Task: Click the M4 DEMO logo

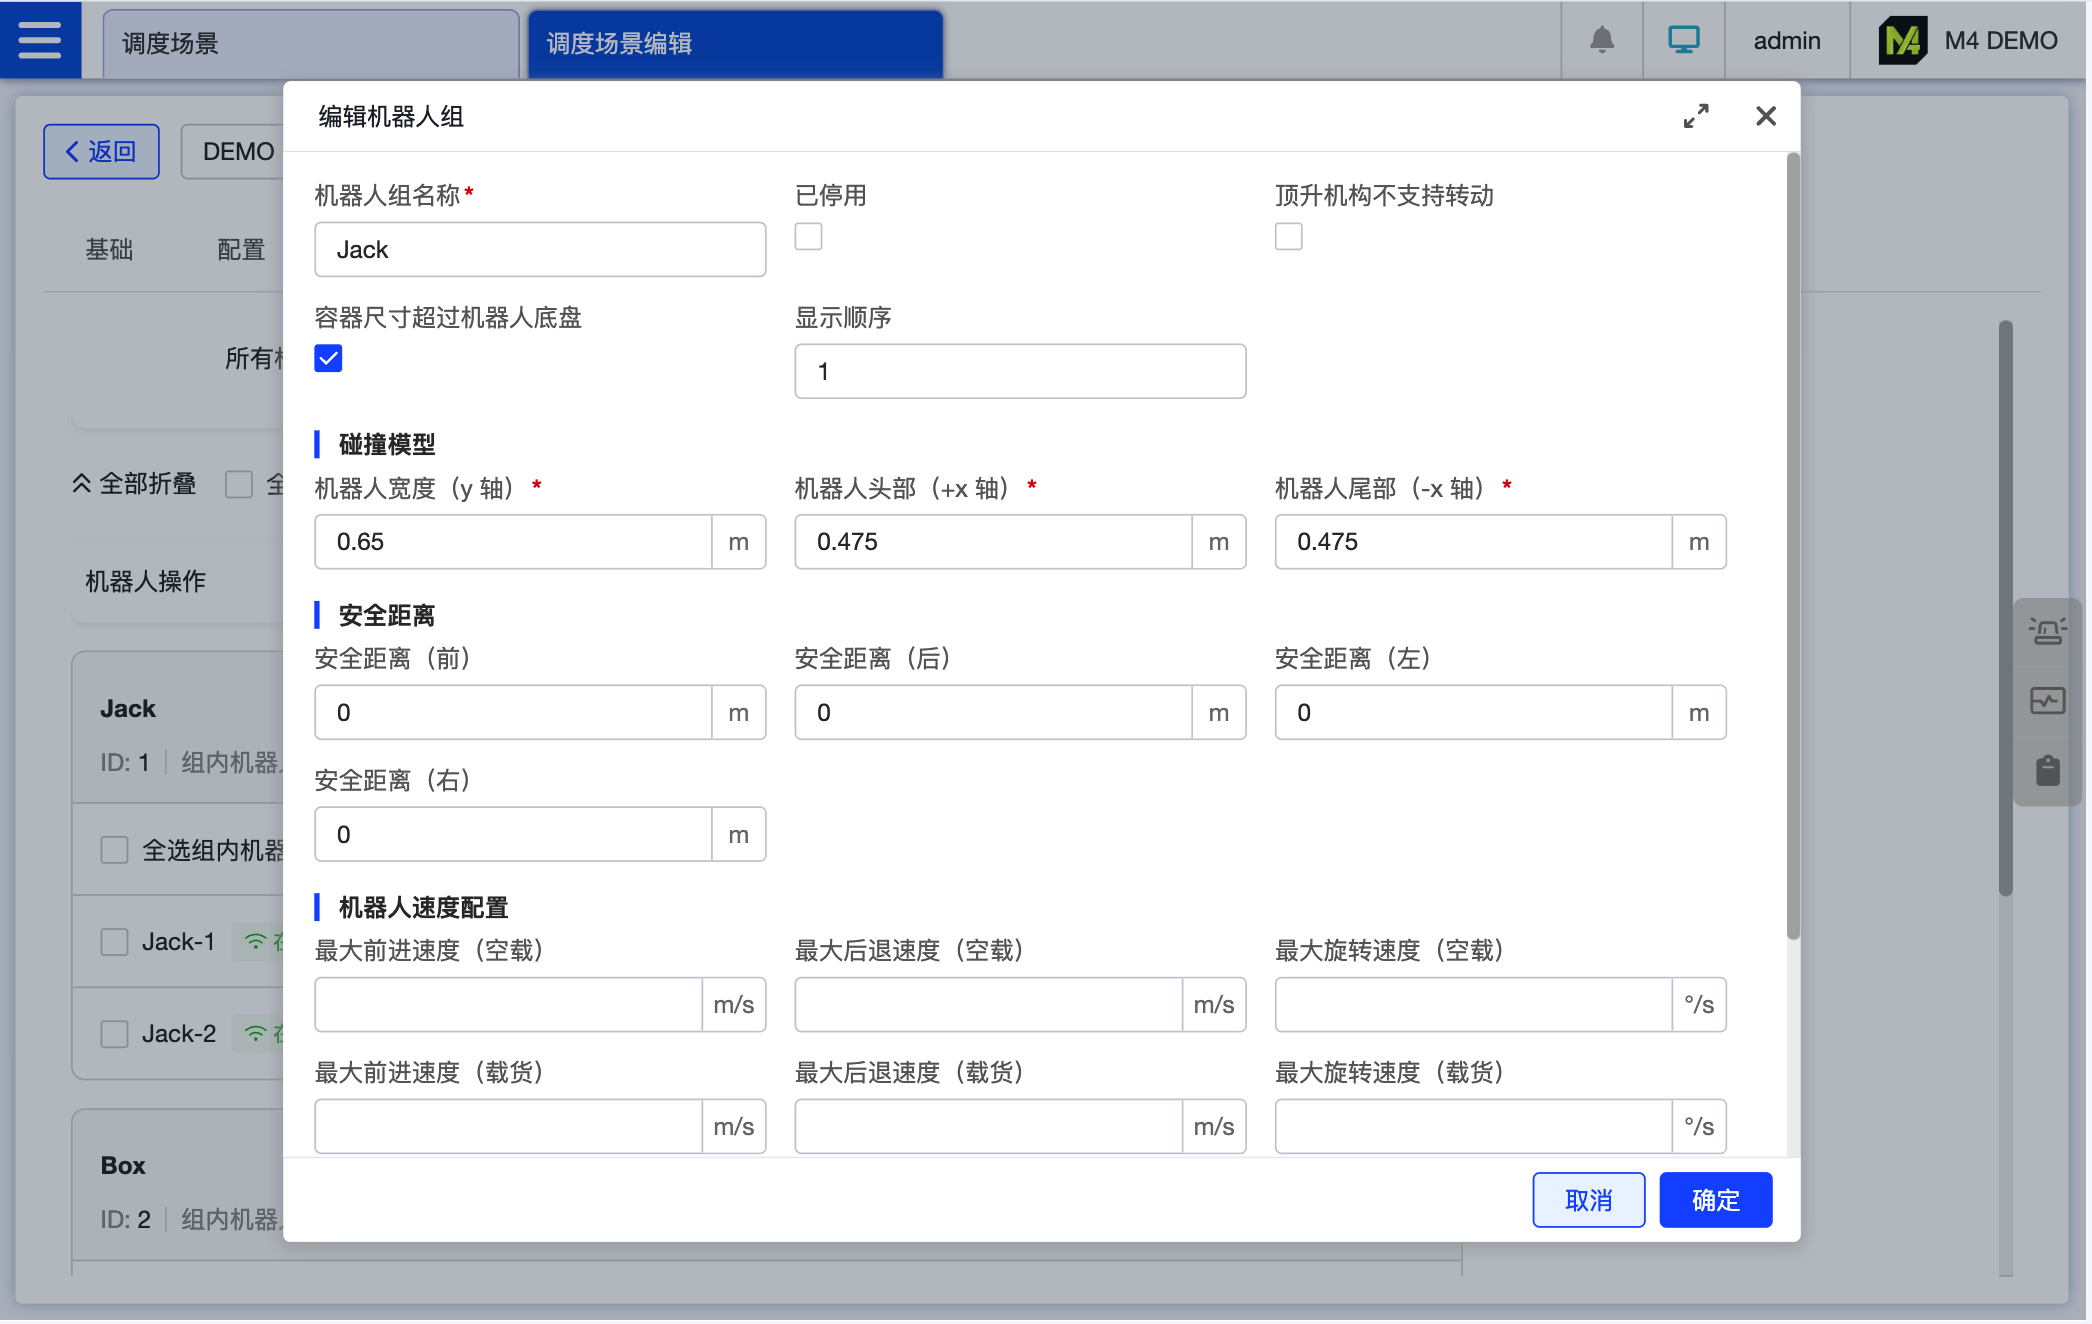Action: (1903, 41)
